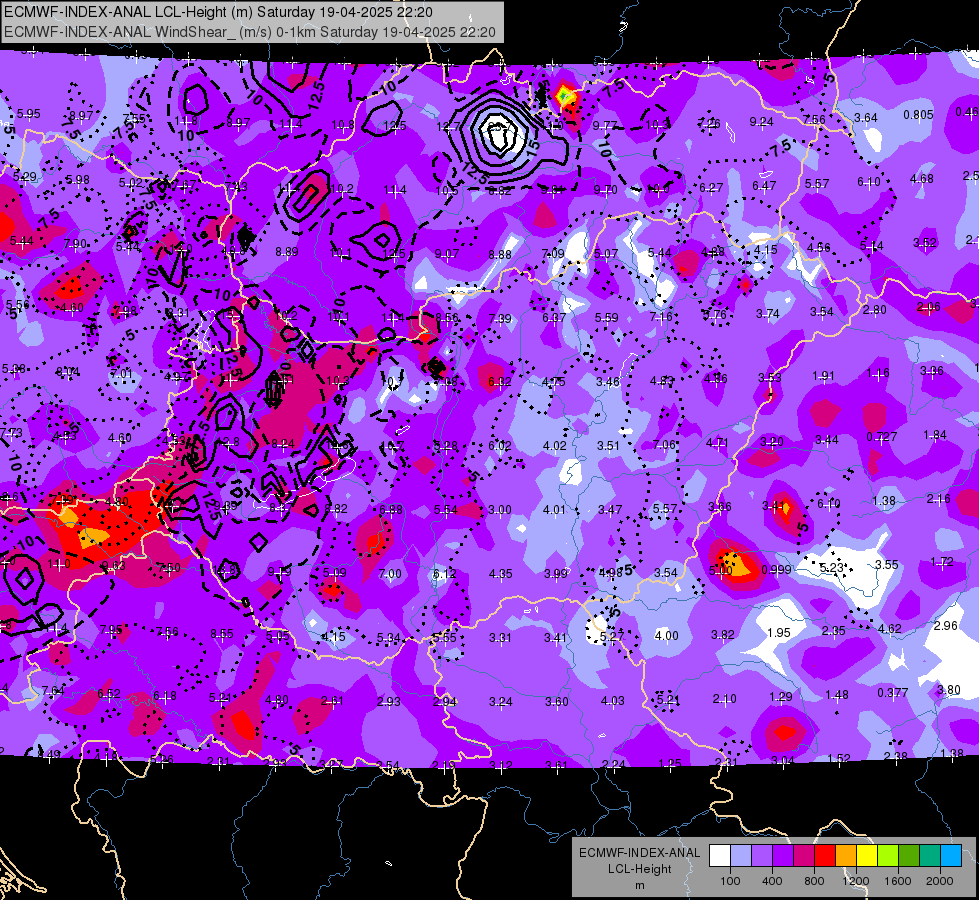Click the grid value '9.07'
979x900 pixels.
(447, 254)
